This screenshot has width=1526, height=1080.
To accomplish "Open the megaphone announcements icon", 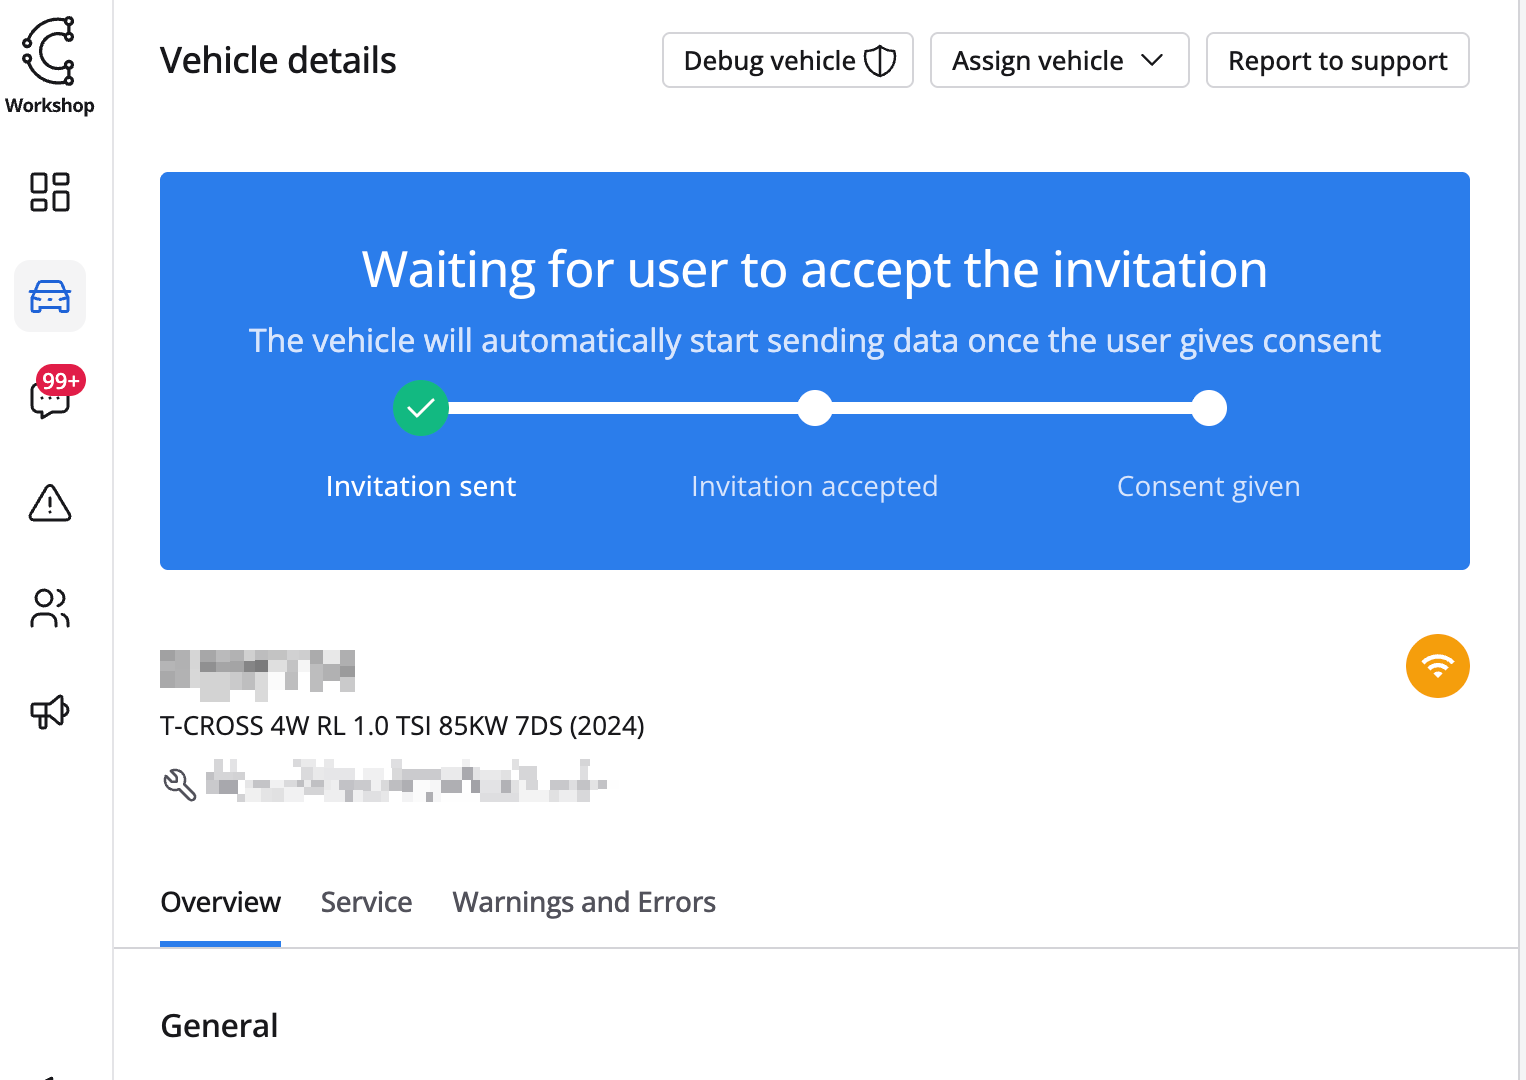I will click(49, 712).
